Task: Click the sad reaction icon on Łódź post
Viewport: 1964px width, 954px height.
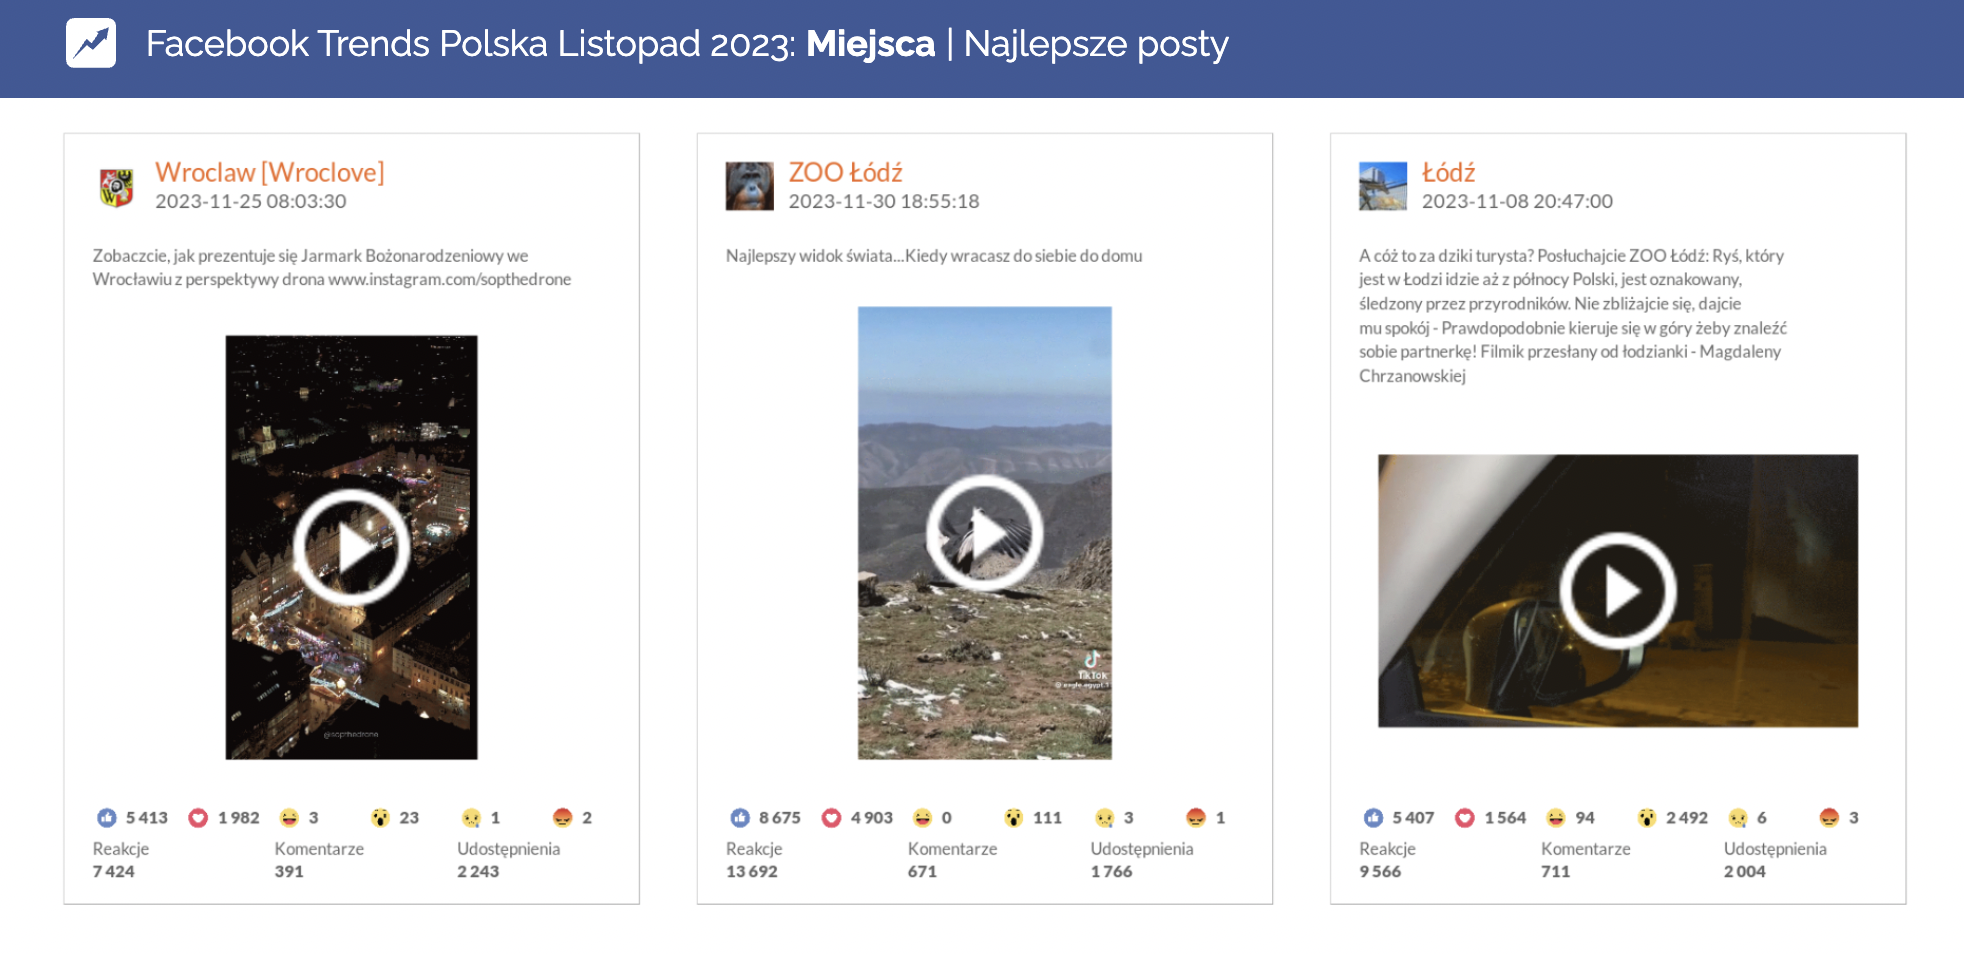Action: click(x=1738, y=818)
